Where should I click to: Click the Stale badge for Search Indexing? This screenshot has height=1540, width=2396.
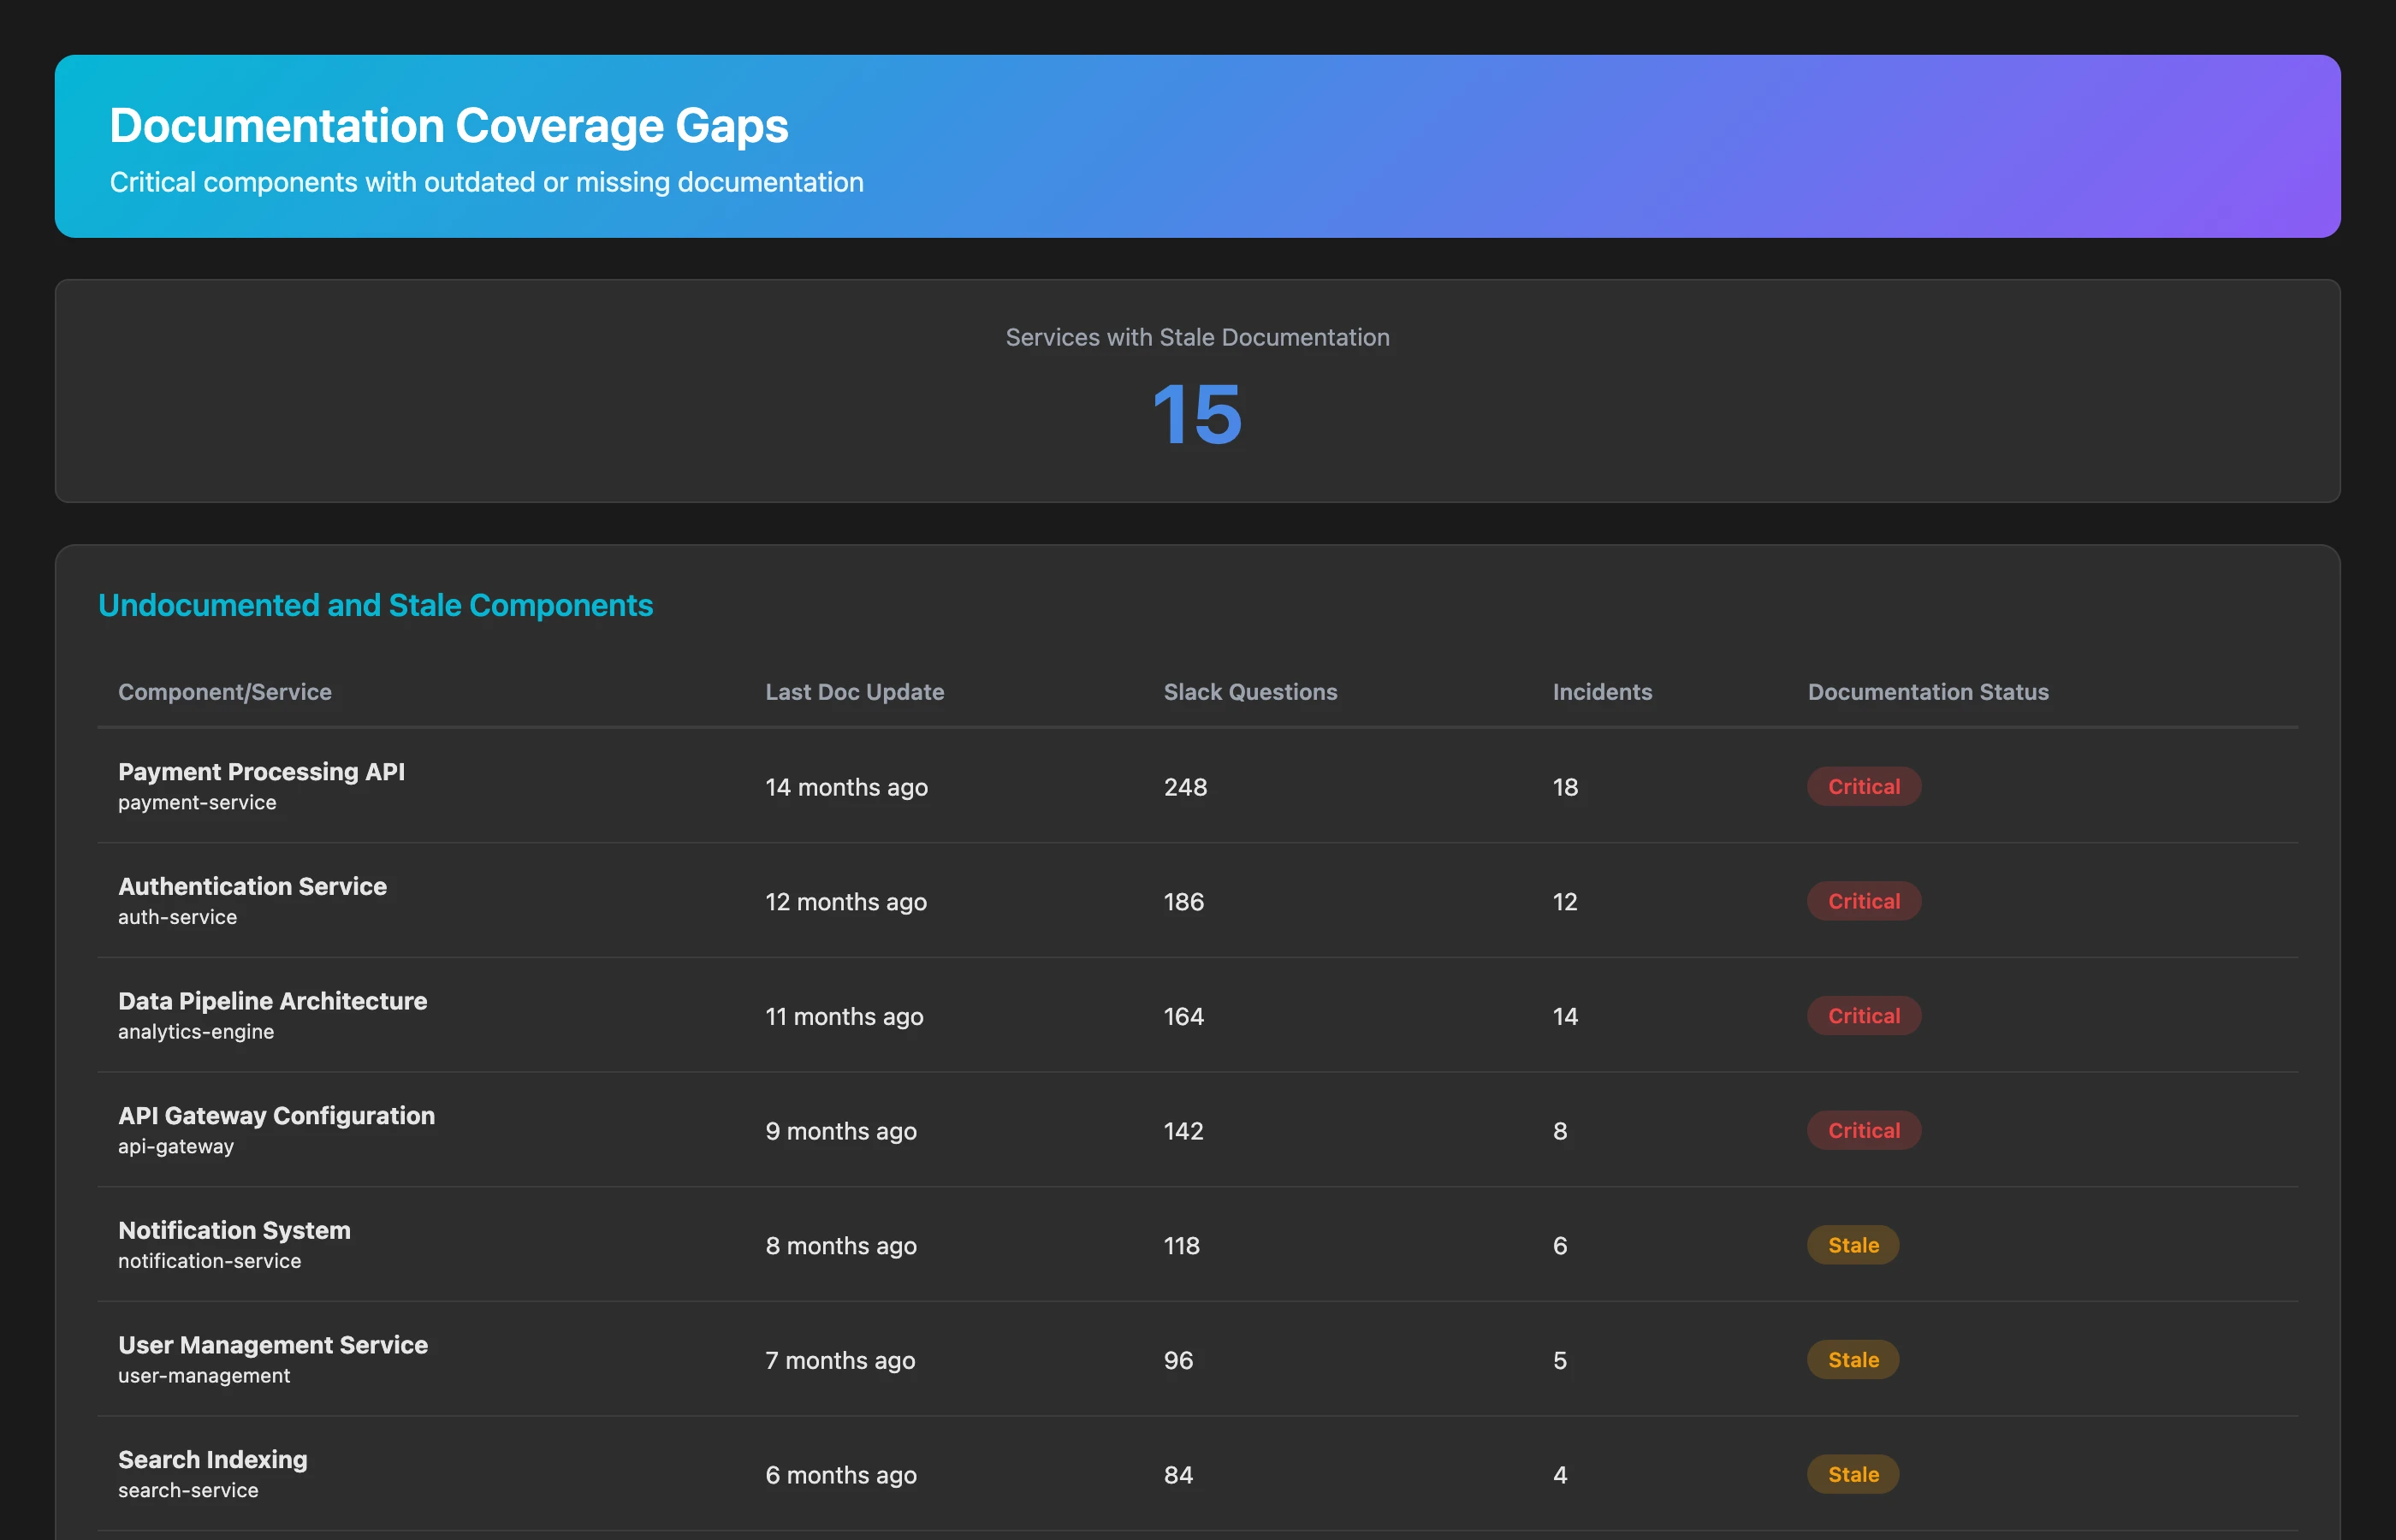pyautogui.click(x=1853, y=1474)
